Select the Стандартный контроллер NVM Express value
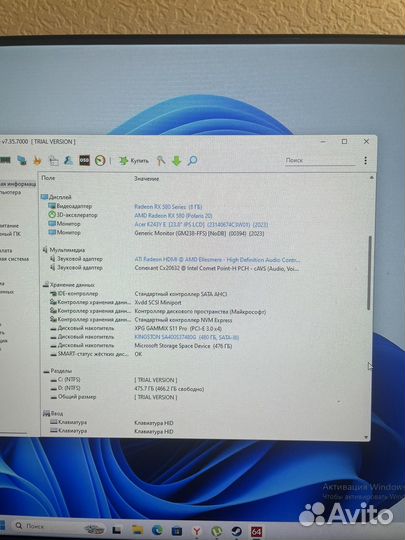Image resolution: width=405 pixels, height=540 pixels. pos(183,320)
